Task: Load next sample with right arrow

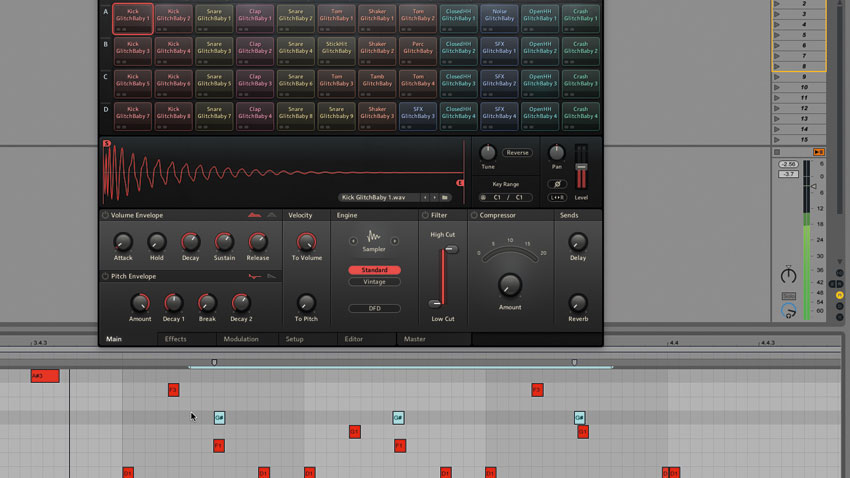Action: (434, 198)
